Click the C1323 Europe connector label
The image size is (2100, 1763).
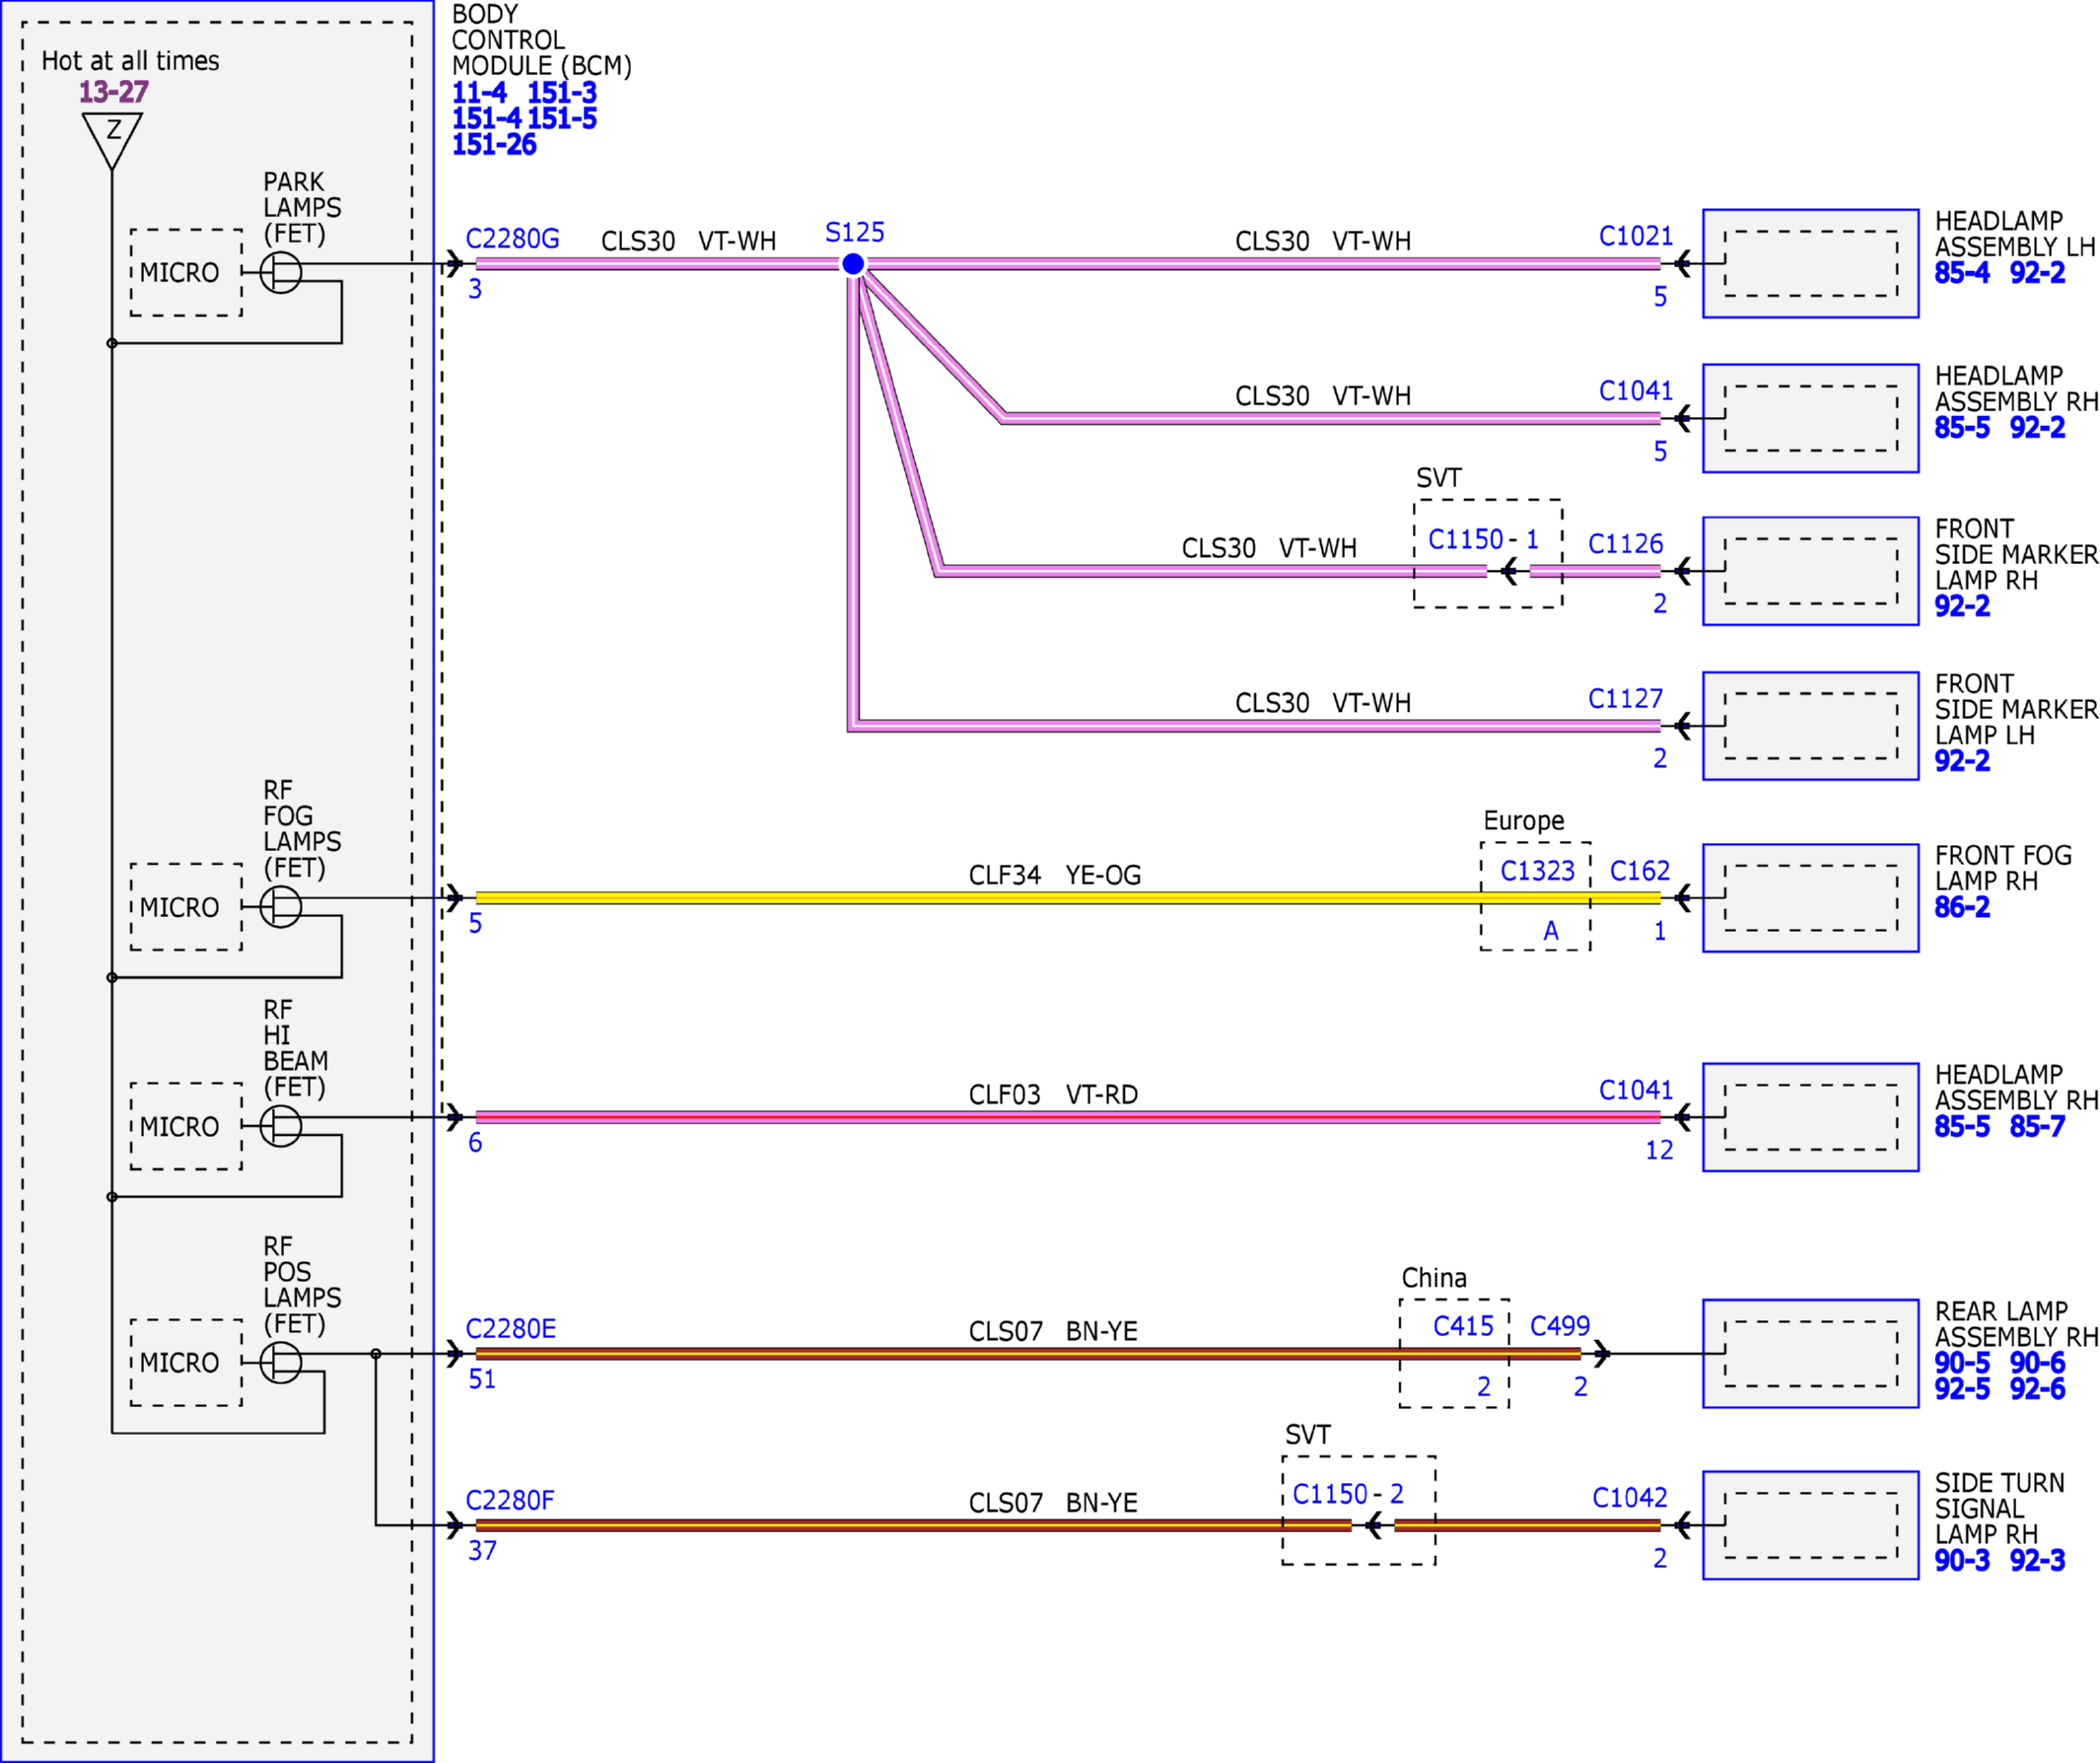click(1537, 871)
